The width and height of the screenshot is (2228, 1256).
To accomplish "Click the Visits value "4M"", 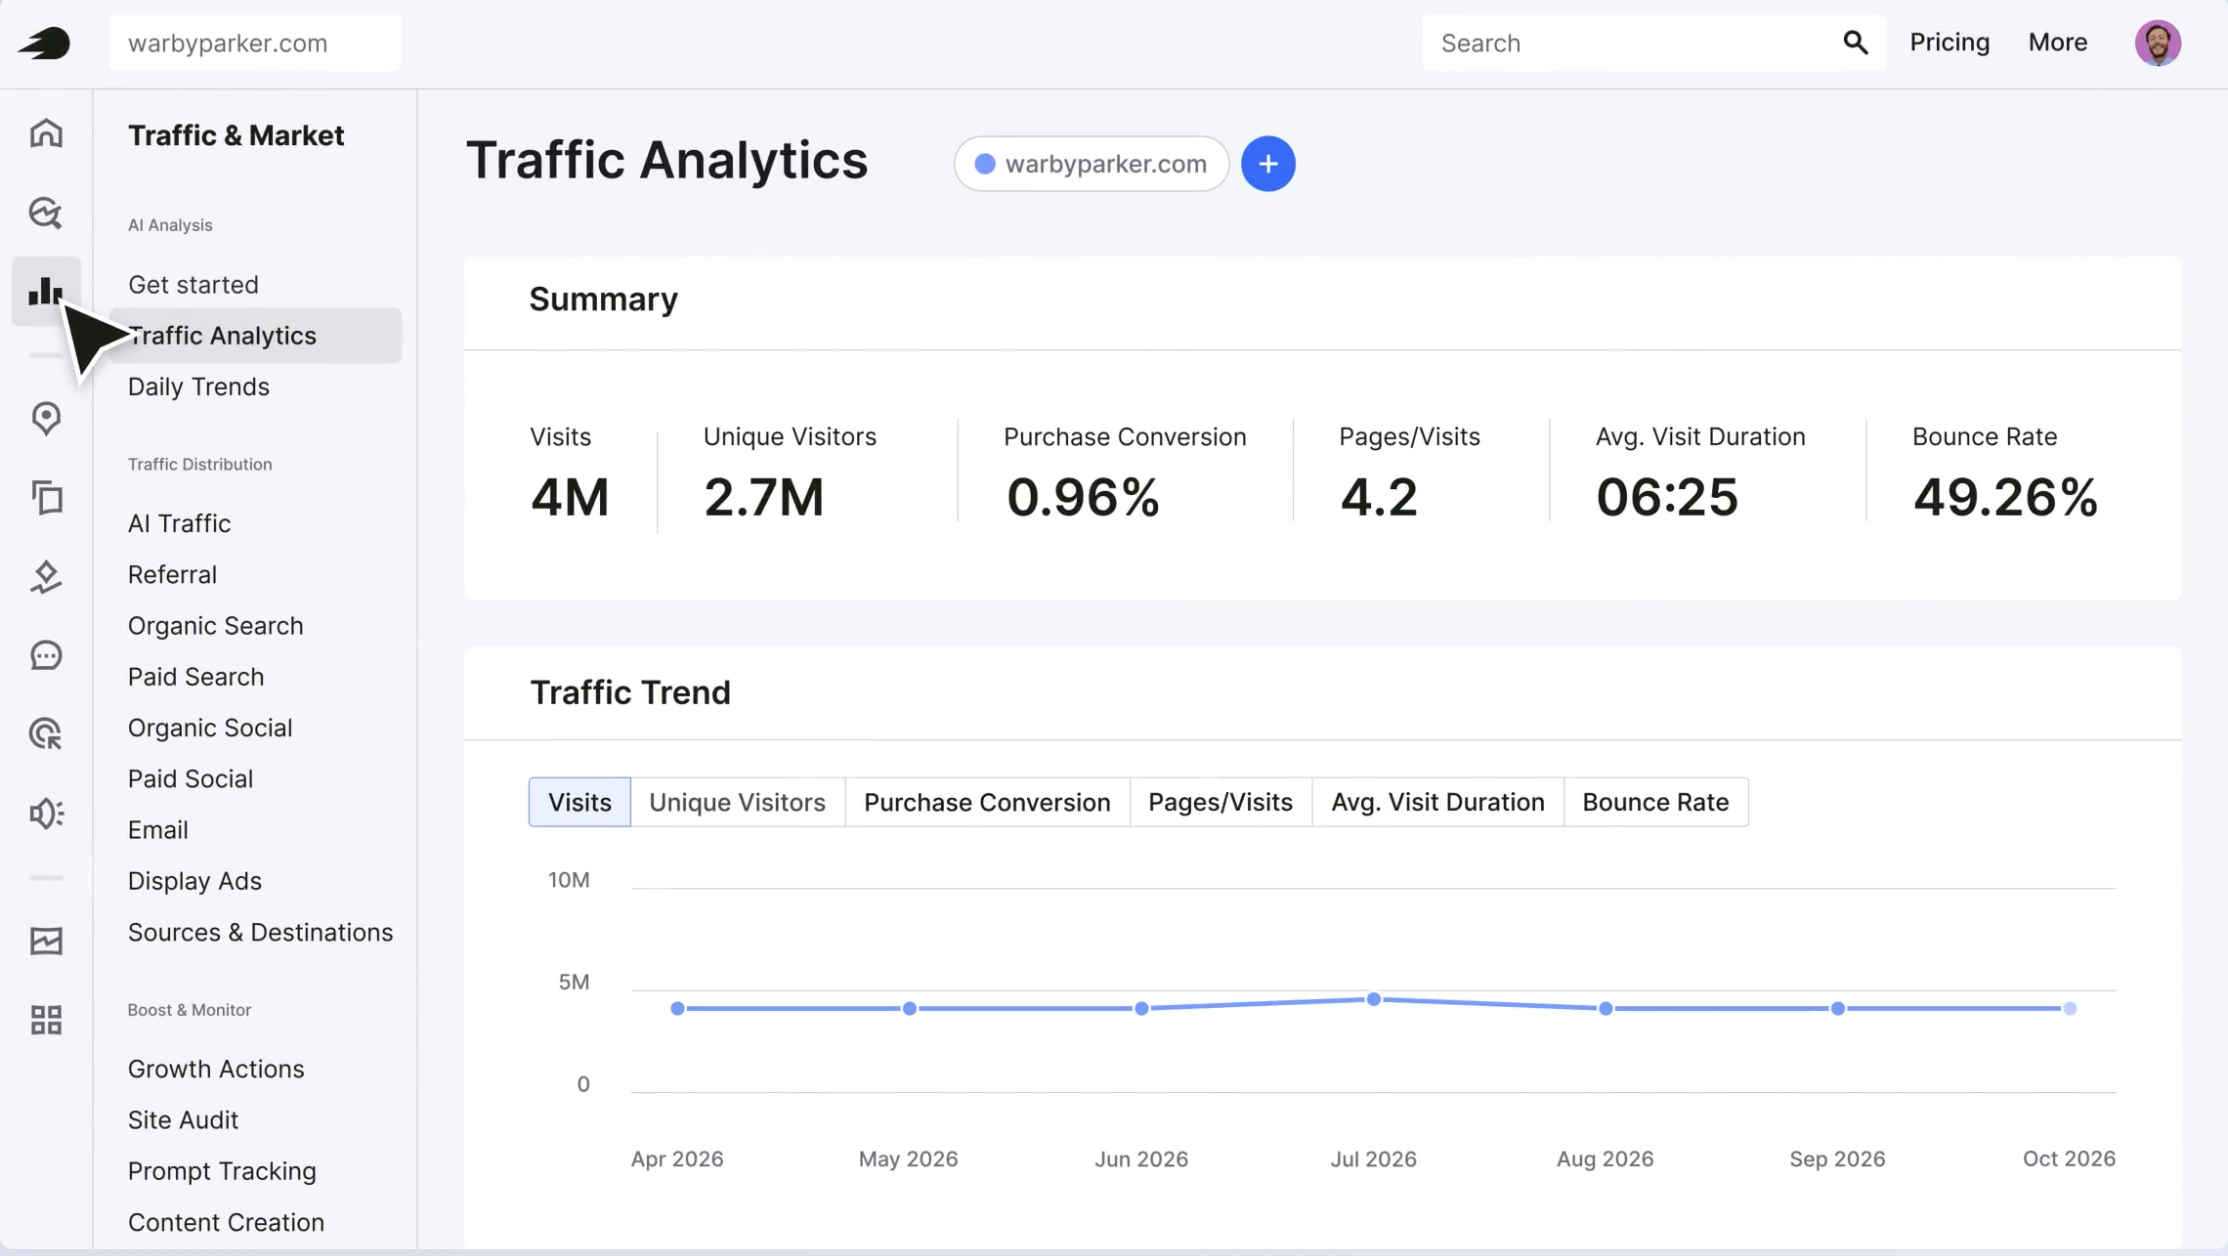I will point(569,497).
